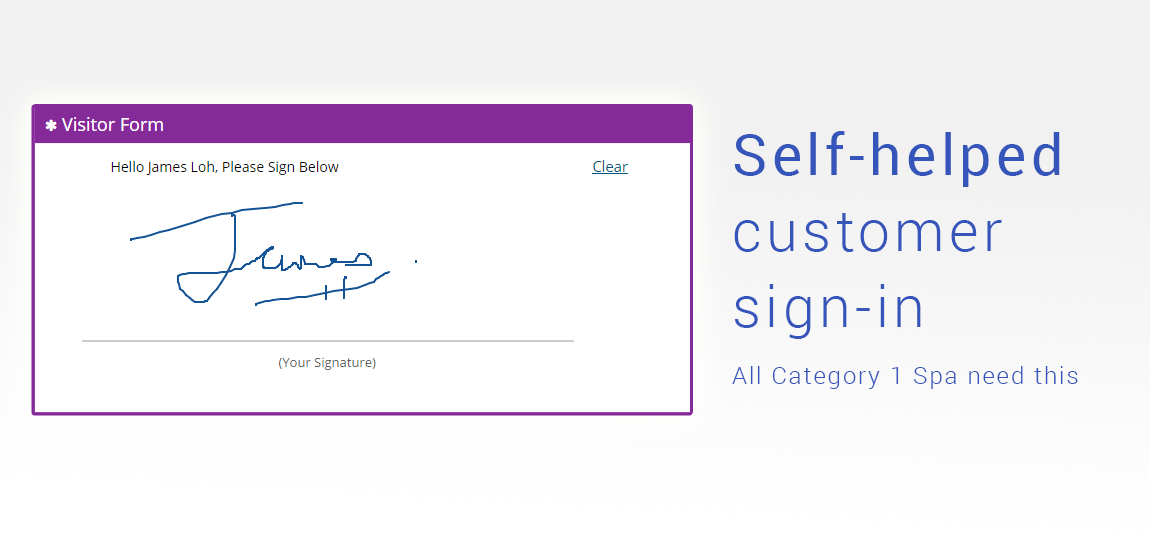
Task: Click the J loop of the signature
Action: (197, 287)
